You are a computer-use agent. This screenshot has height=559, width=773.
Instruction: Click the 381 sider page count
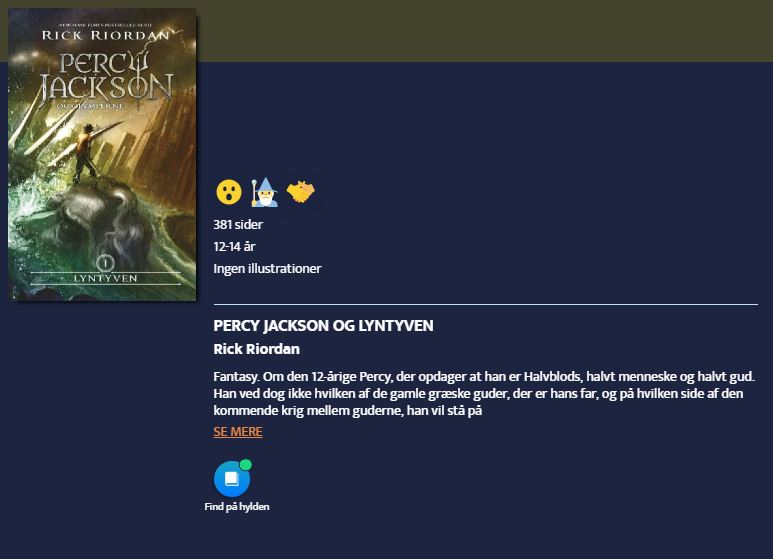tap(238, 224)
